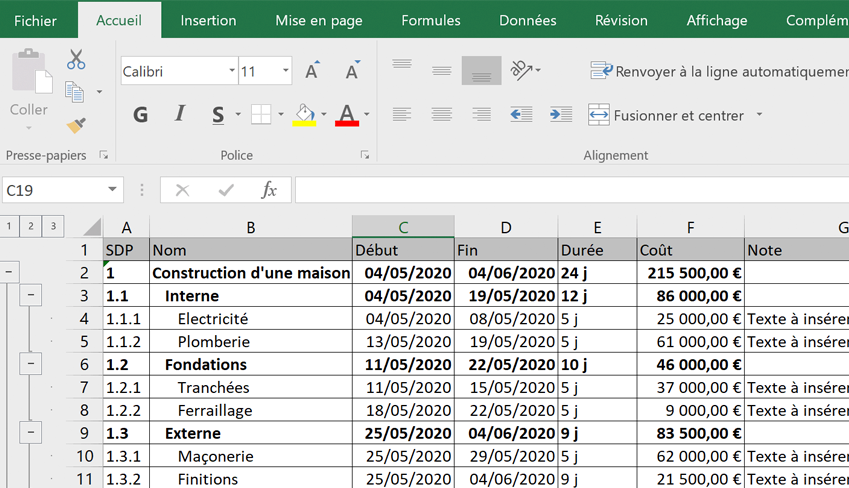The height and width of the screenshot is (488, 849).
Task: Collapse outline group at row 6 Fondations
Action: 31,363
